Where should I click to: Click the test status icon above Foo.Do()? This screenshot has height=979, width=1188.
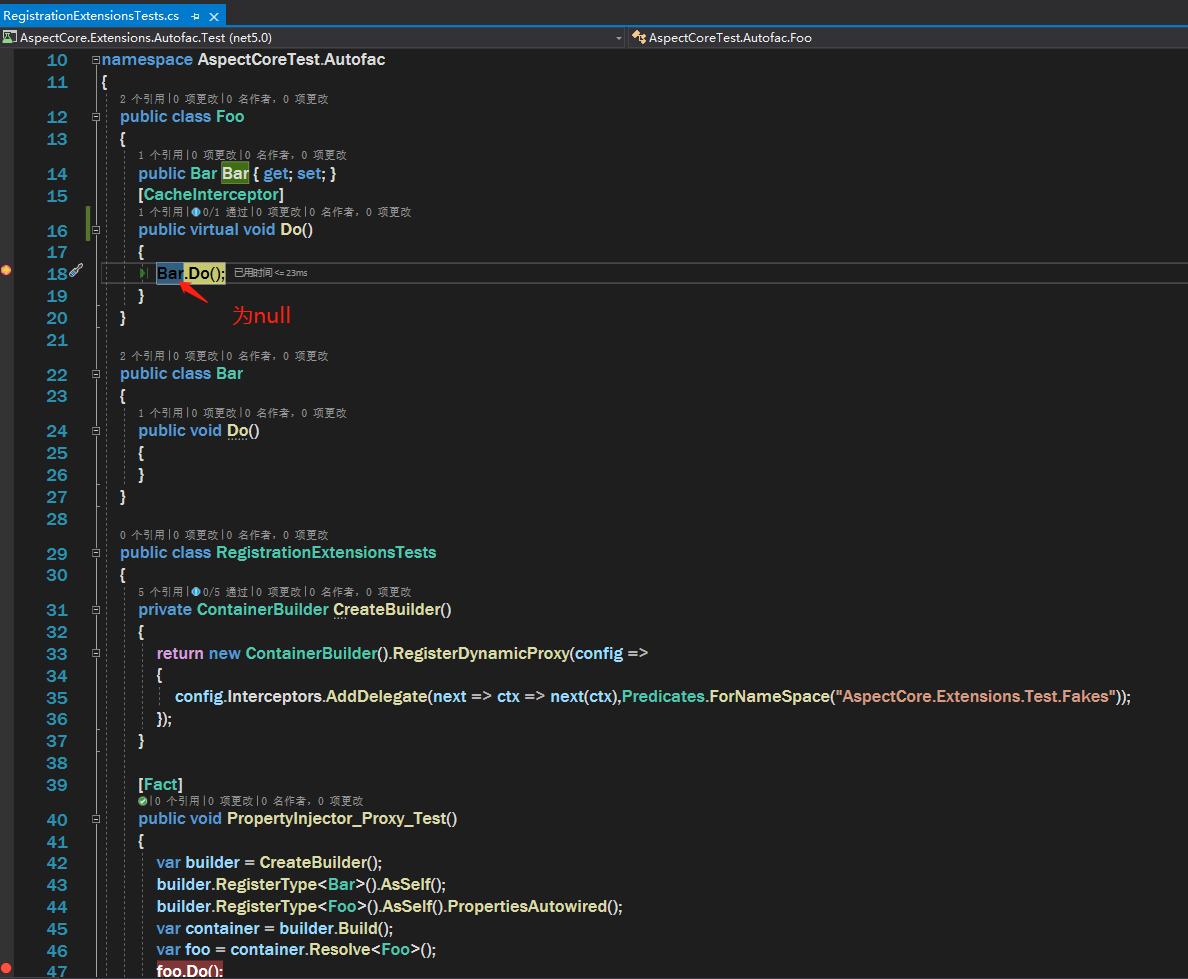tap(196, 212)
